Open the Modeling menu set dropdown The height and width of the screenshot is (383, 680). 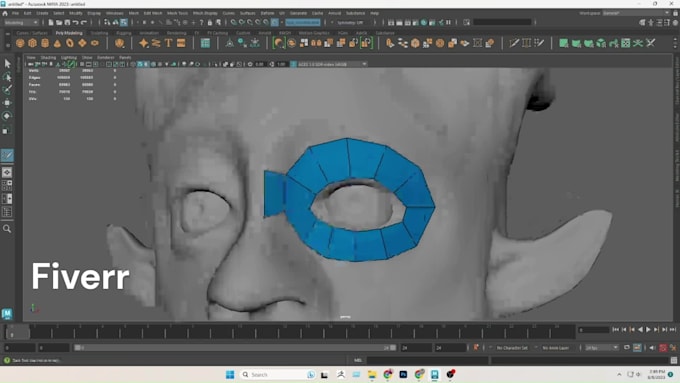(21, 23)
